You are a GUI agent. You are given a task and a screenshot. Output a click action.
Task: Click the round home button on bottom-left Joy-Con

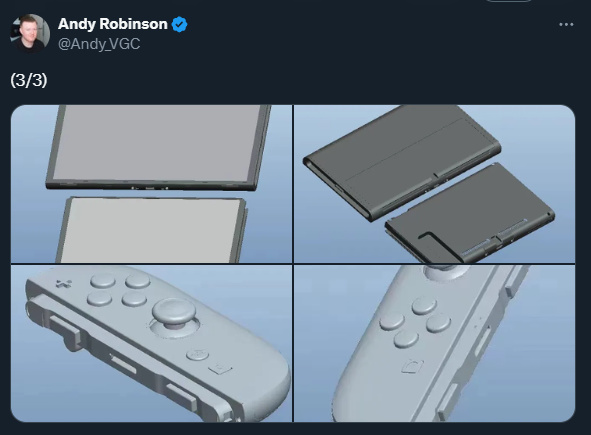tap(197, 354)
